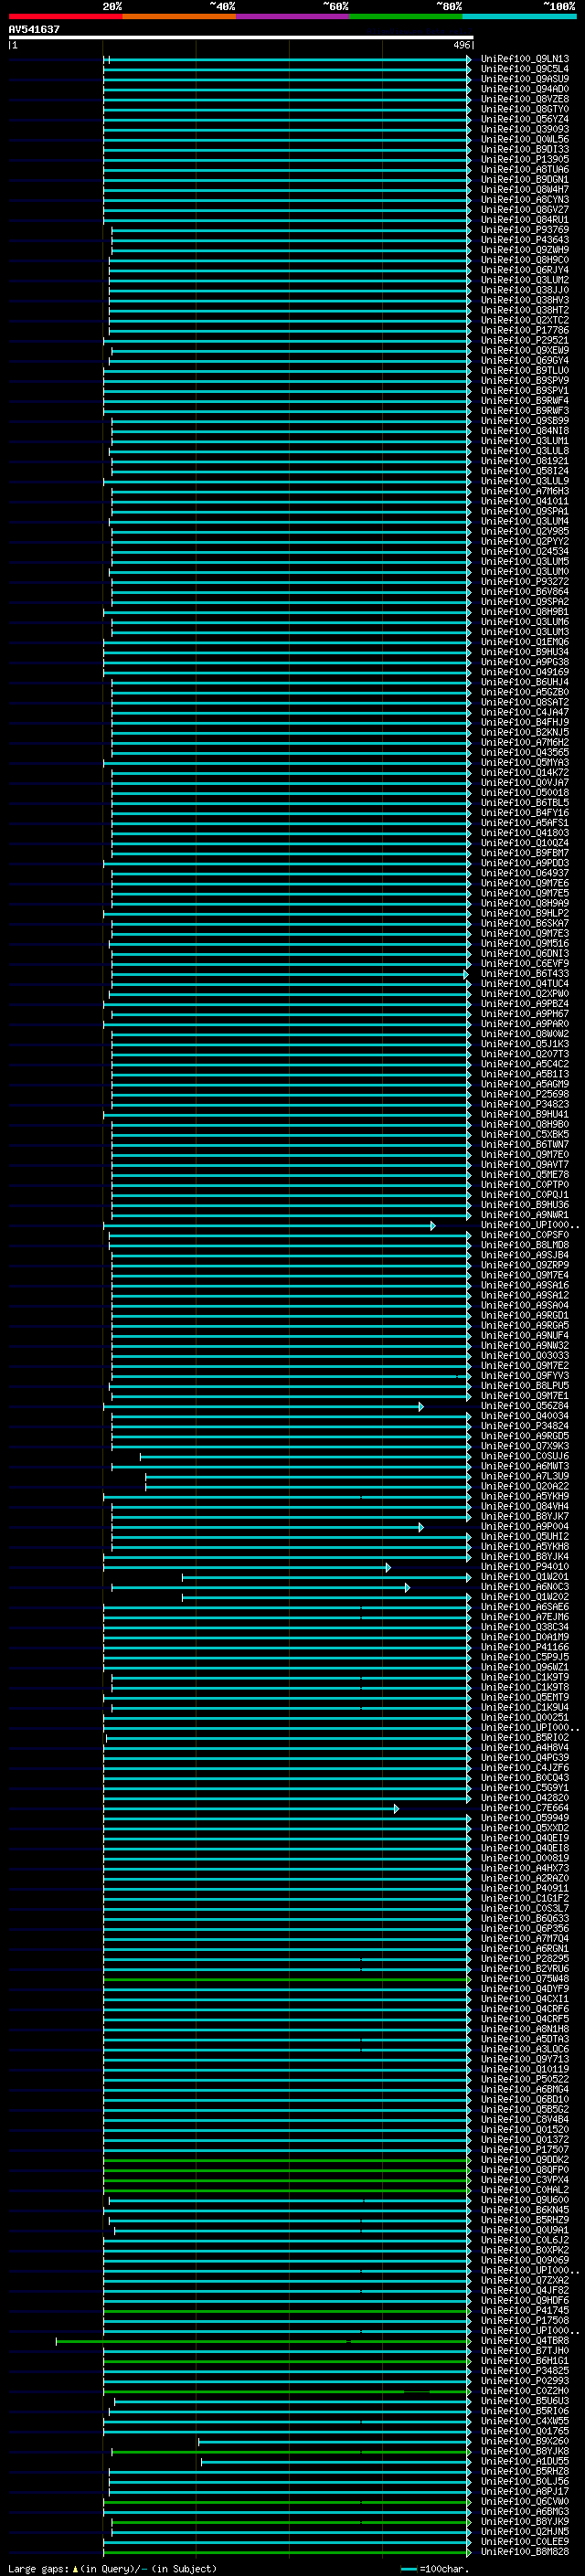Select hit label UniRef100_Q6RJY4
Screen dimensions: 585x2576
[x=525, y=270]
